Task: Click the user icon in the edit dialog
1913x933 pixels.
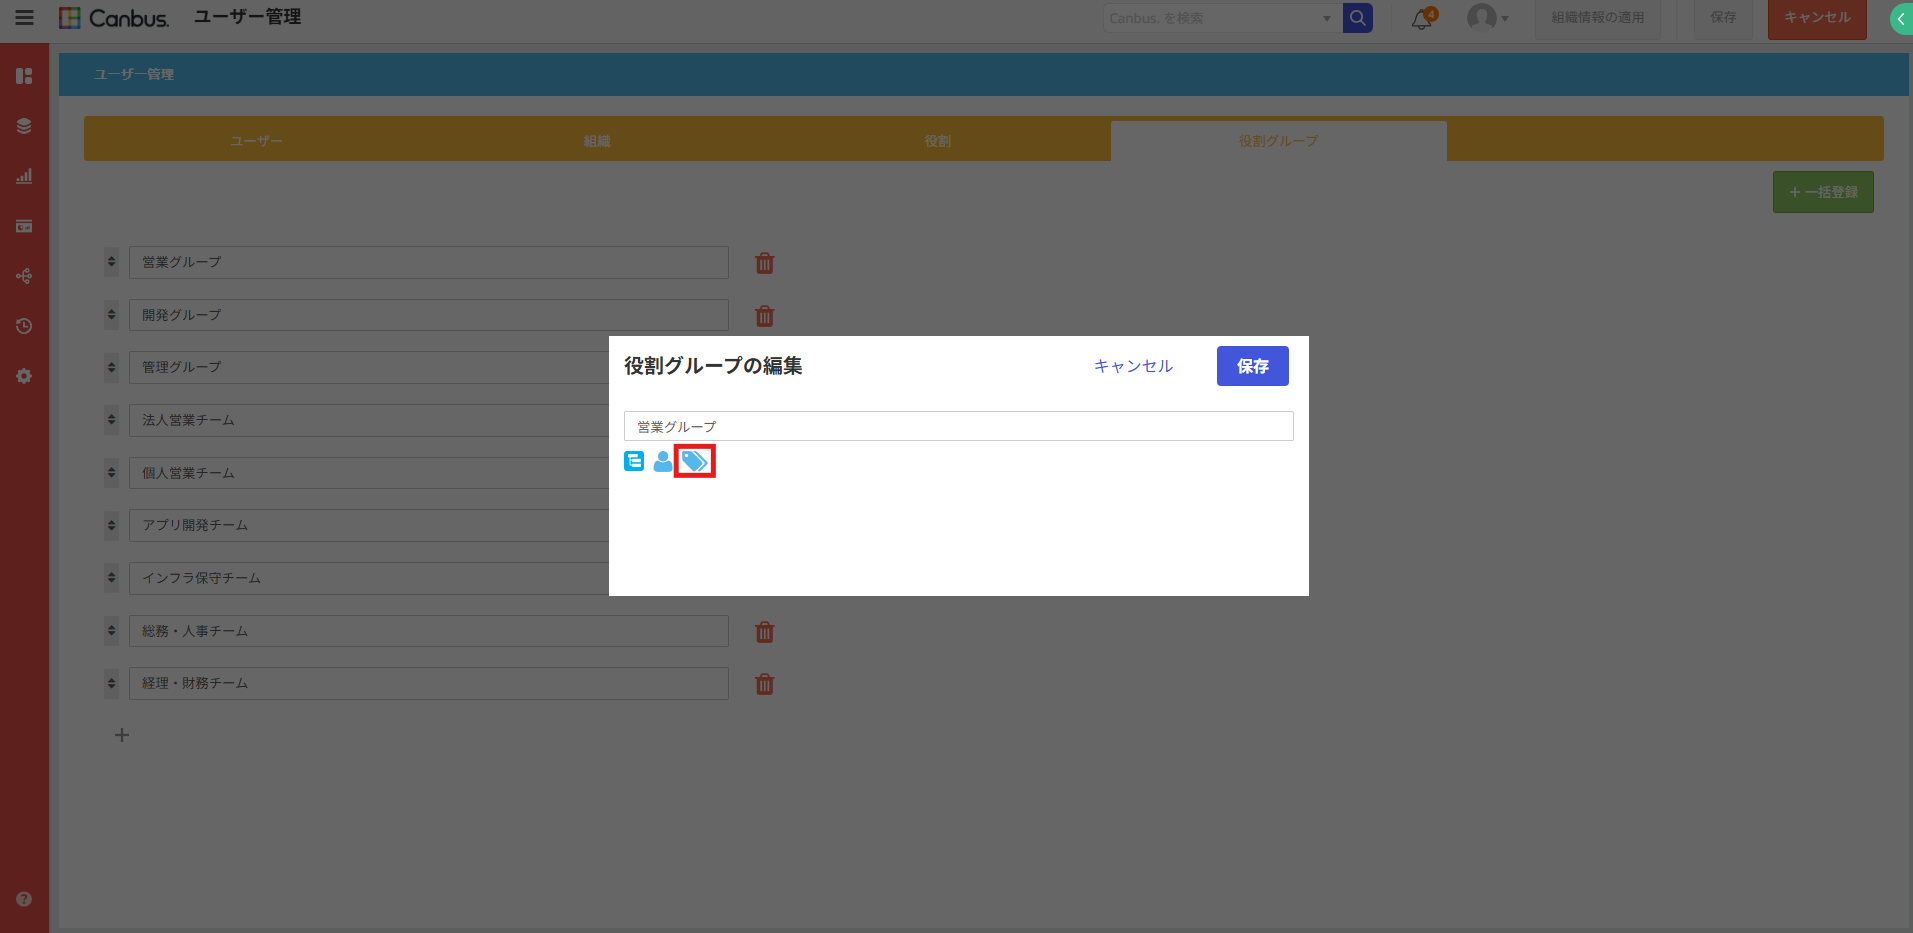Action: tap(662, 461)
